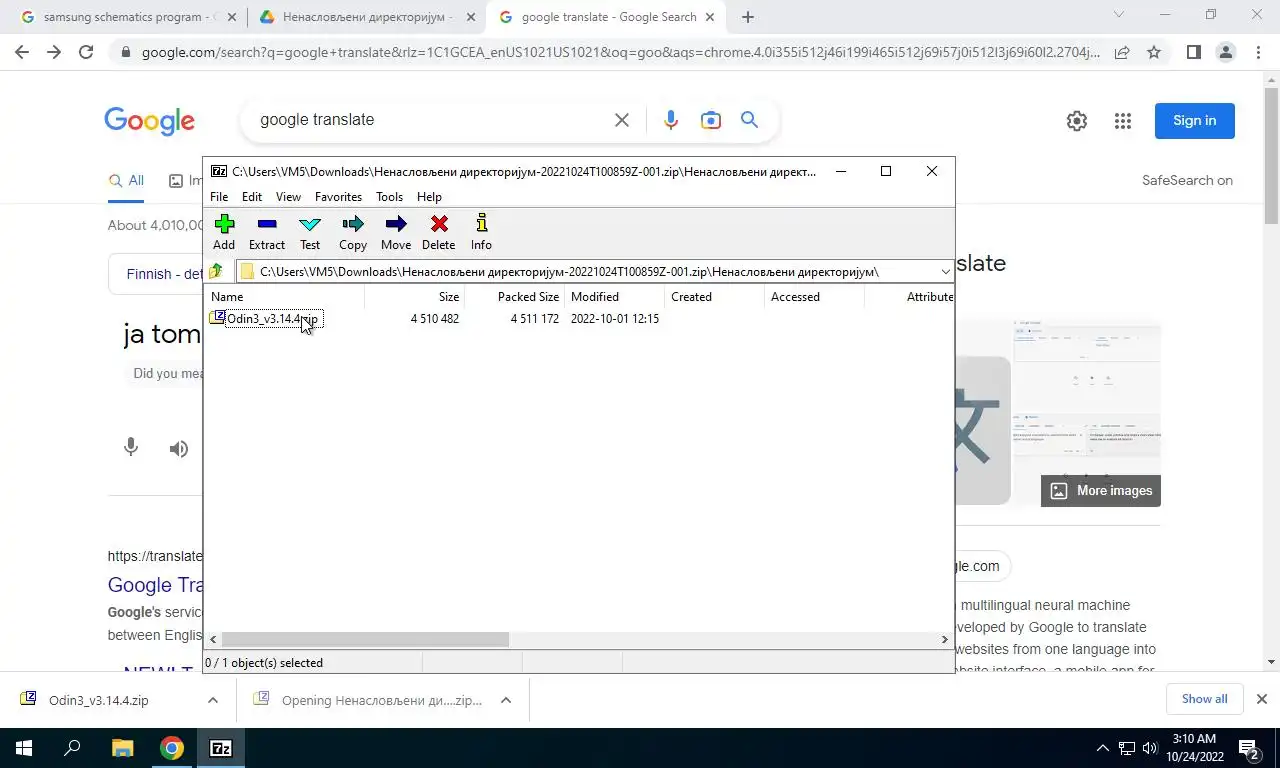Open Windows taskbar search
The height and width of the screenshot is (768, 1280).
coord(72,748)
